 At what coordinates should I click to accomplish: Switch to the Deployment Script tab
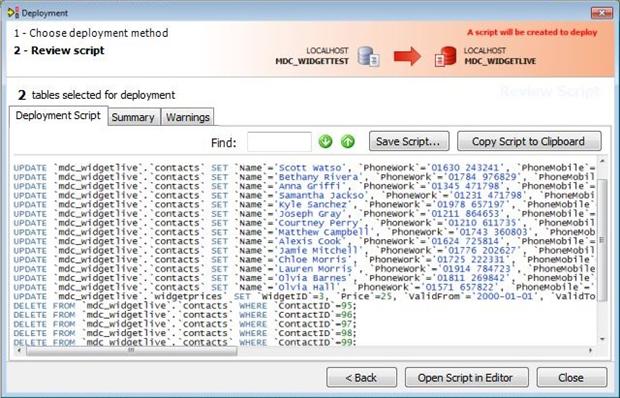[58, 116]
